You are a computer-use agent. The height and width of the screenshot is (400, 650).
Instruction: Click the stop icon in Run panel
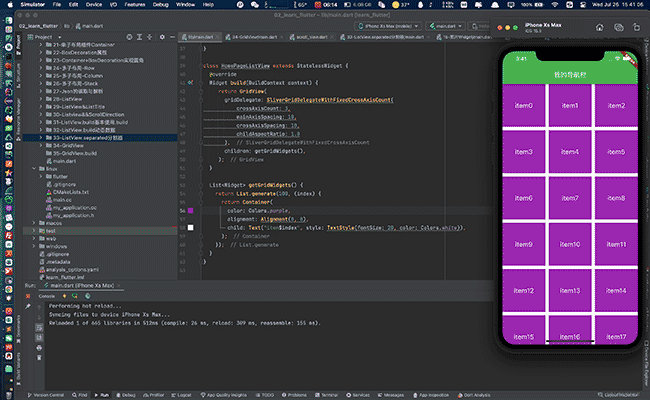[x=28, y=296]
